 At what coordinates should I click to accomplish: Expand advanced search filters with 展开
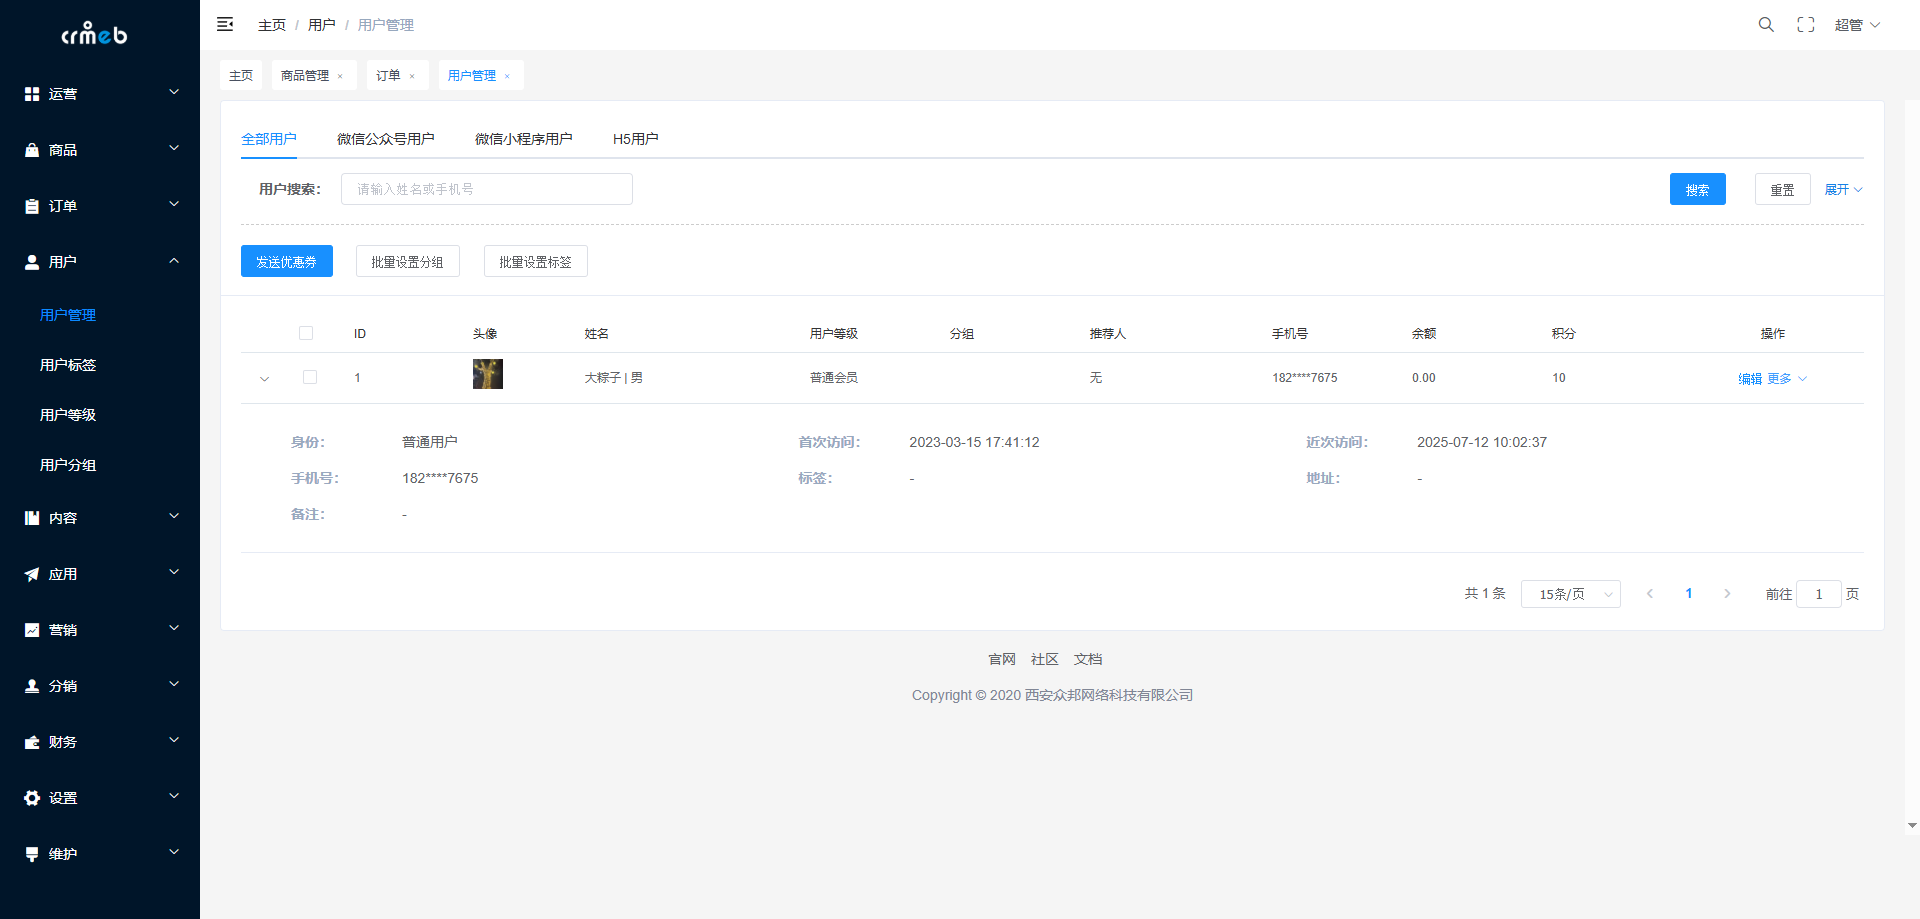1842,190
